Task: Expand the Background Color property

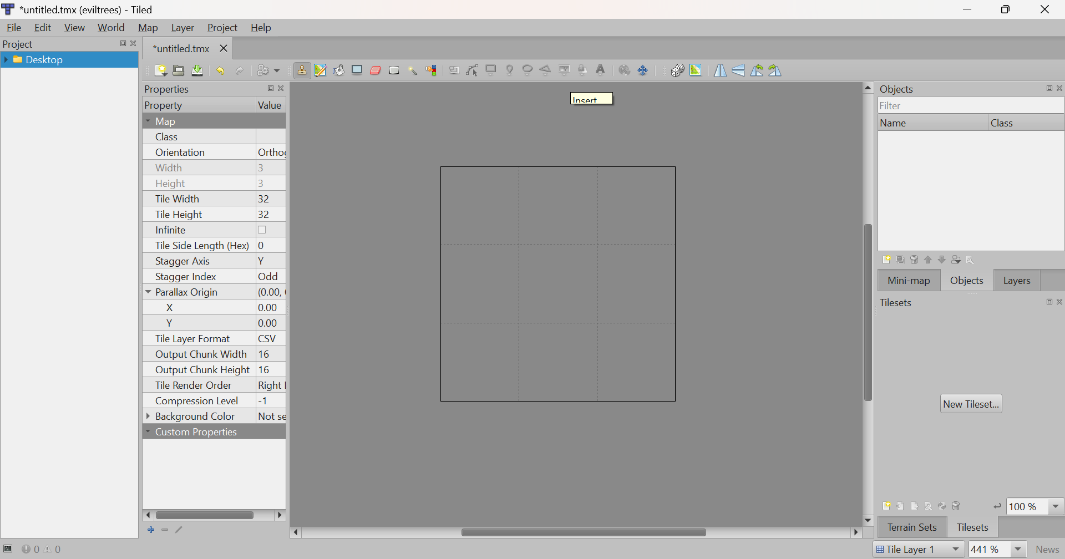Action: coord(148,416)
